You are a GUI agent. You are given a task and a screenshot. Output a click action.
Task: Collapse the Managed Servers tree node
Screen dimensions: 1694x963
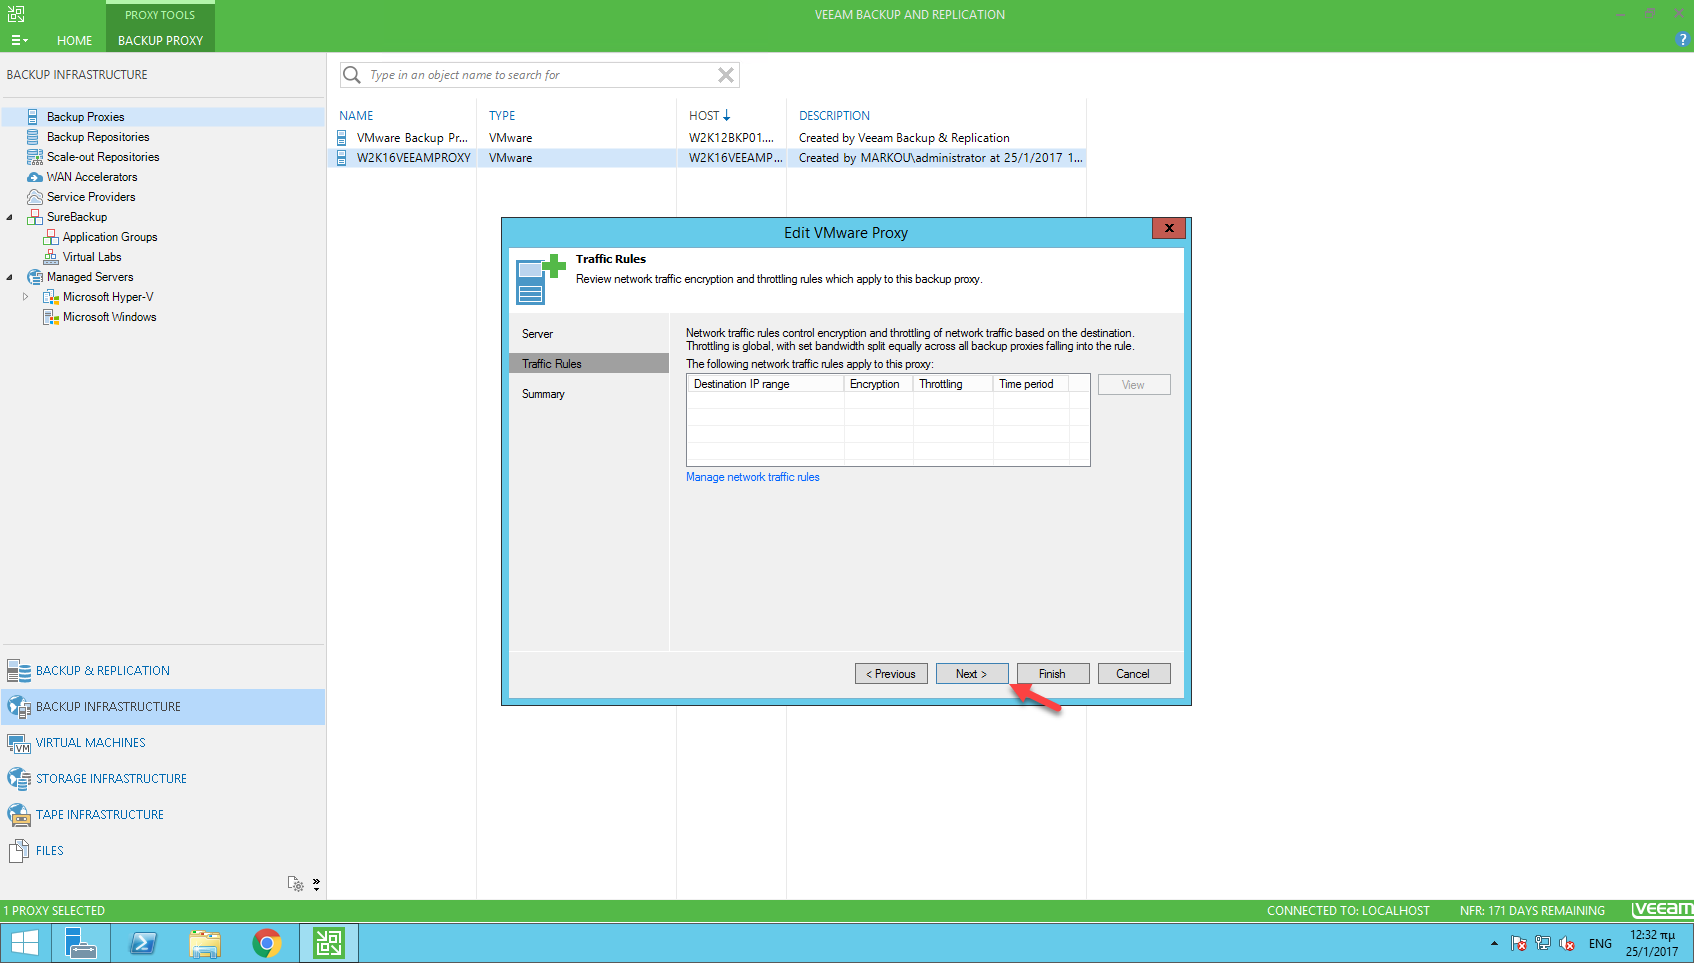tap(10, 277)
